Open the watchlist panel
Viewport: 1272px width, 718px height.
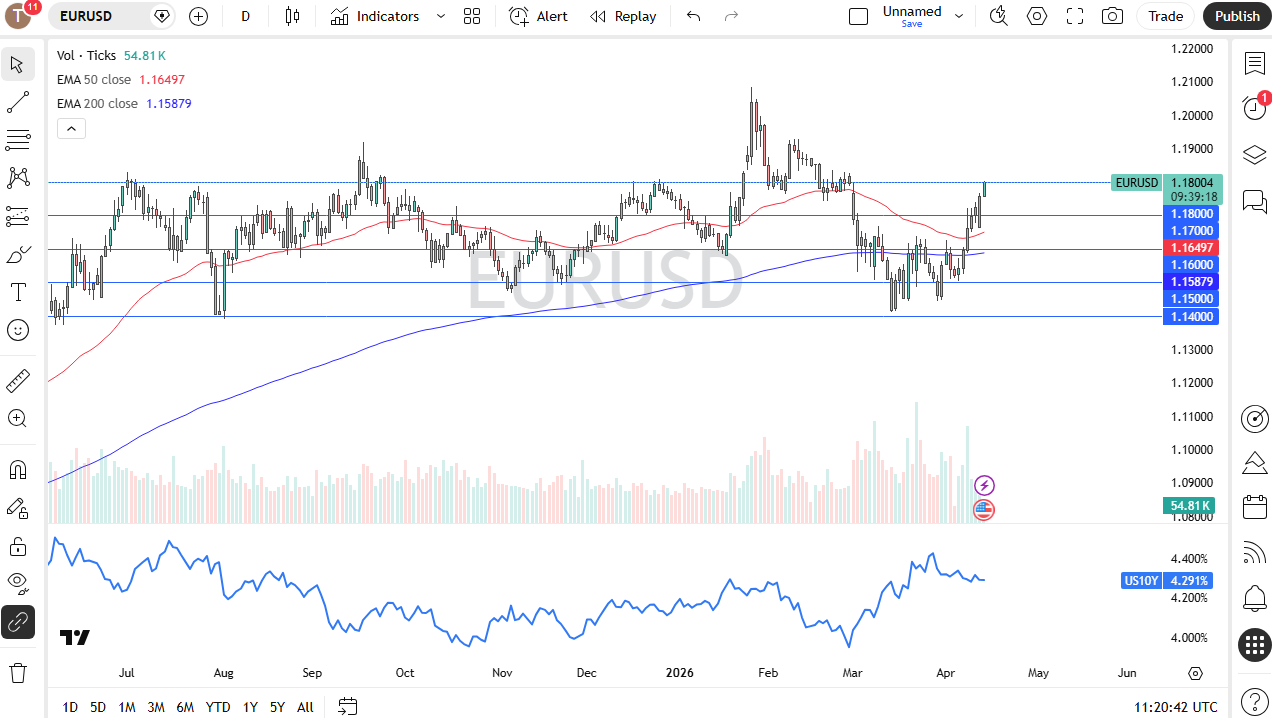click(x=1255, y=64)
